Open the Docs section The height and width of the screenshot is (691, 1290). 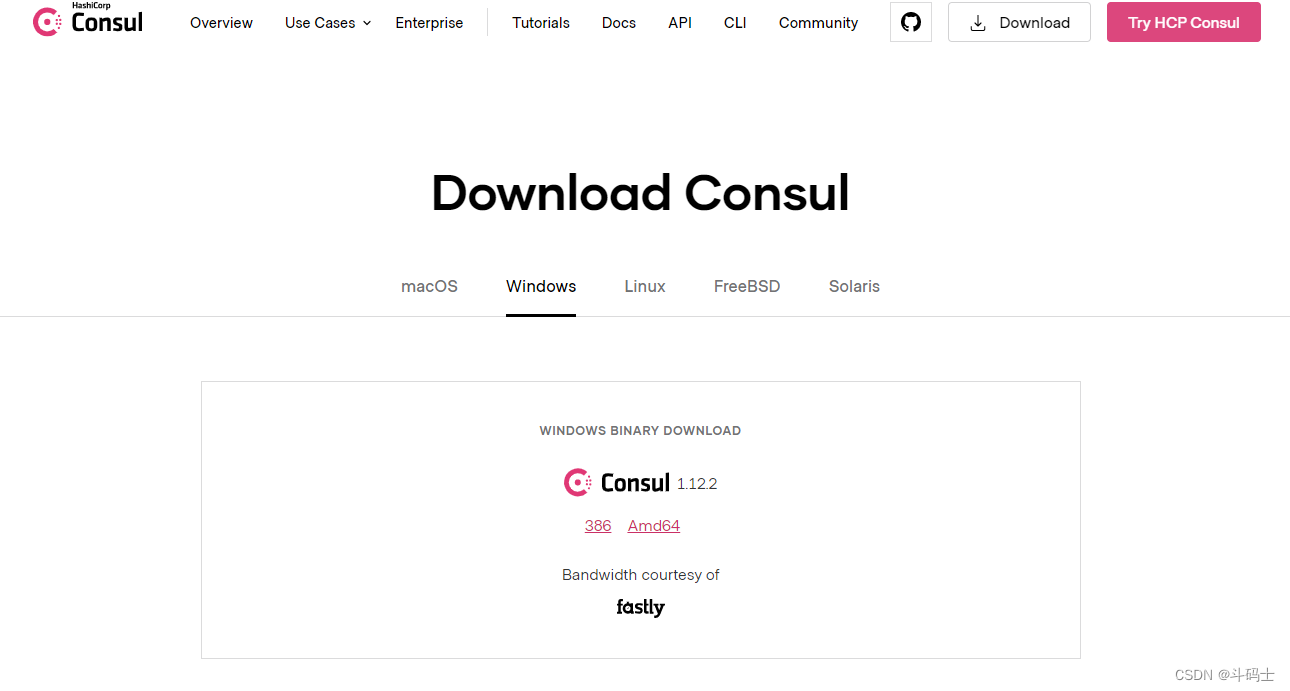tap(618, 22)
